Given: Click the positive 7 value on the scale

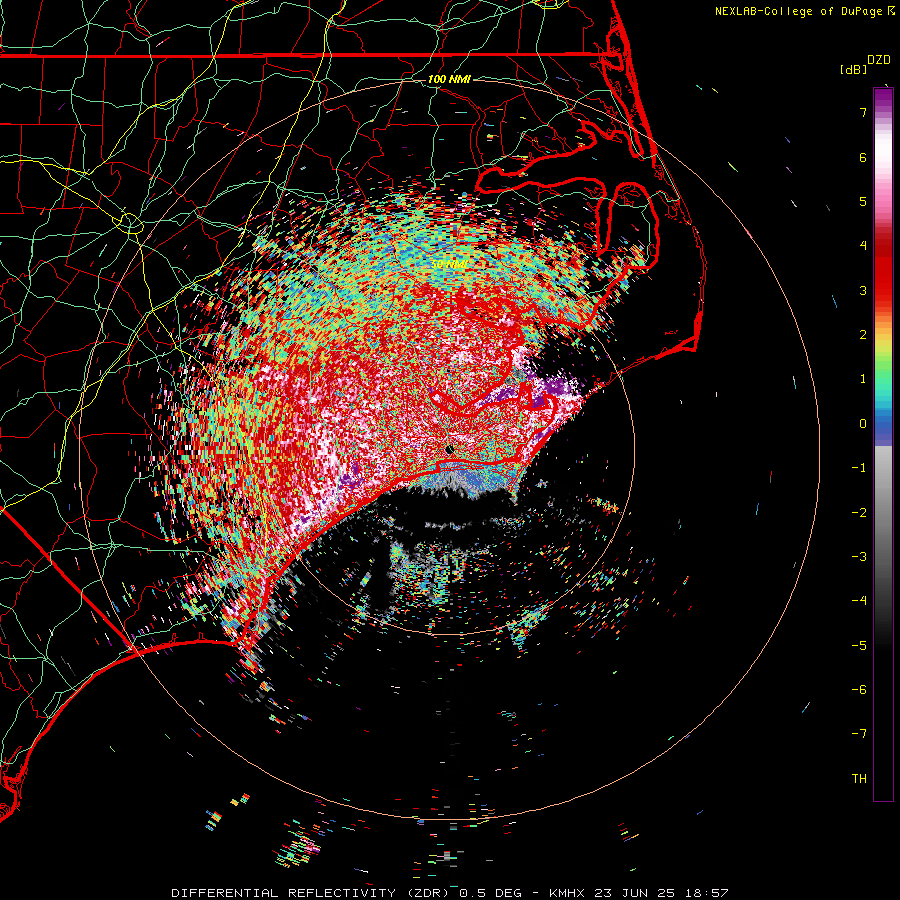Looking at the screenshot, I should pos(863,112).
